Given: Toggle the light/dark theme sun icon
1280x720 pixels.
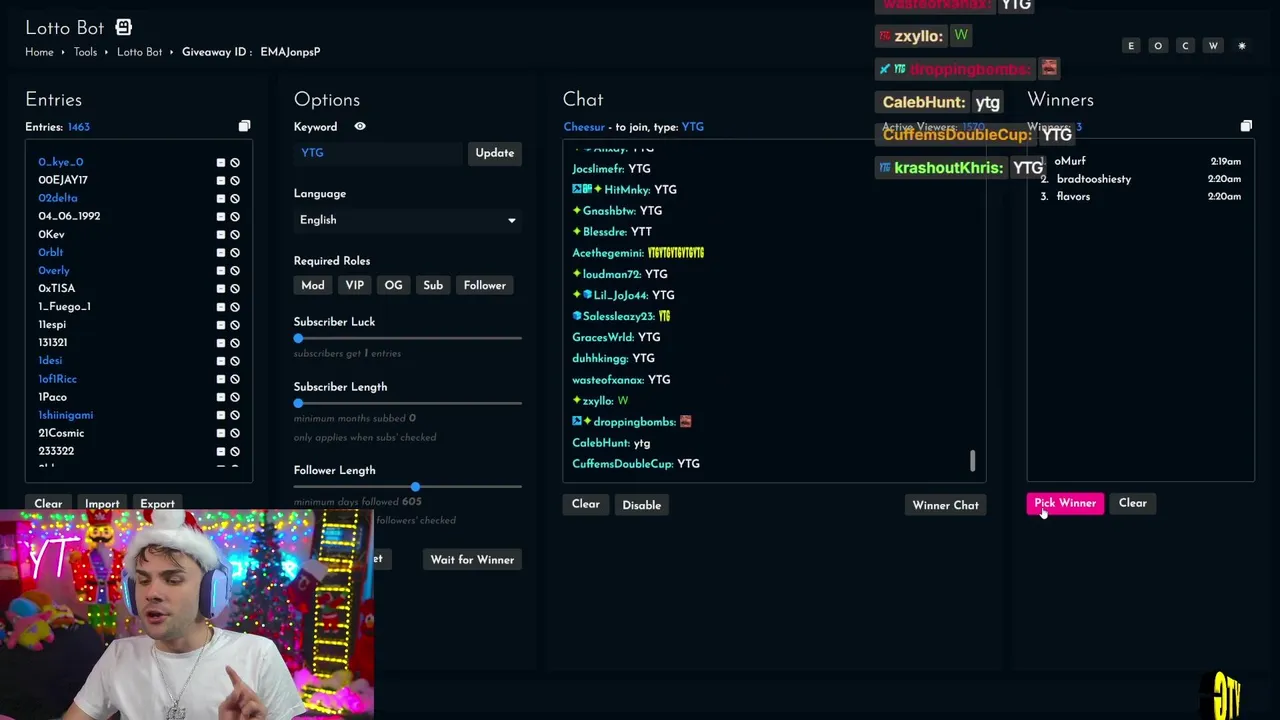Looking at the screenshot, I should [x=1242, y=46].
